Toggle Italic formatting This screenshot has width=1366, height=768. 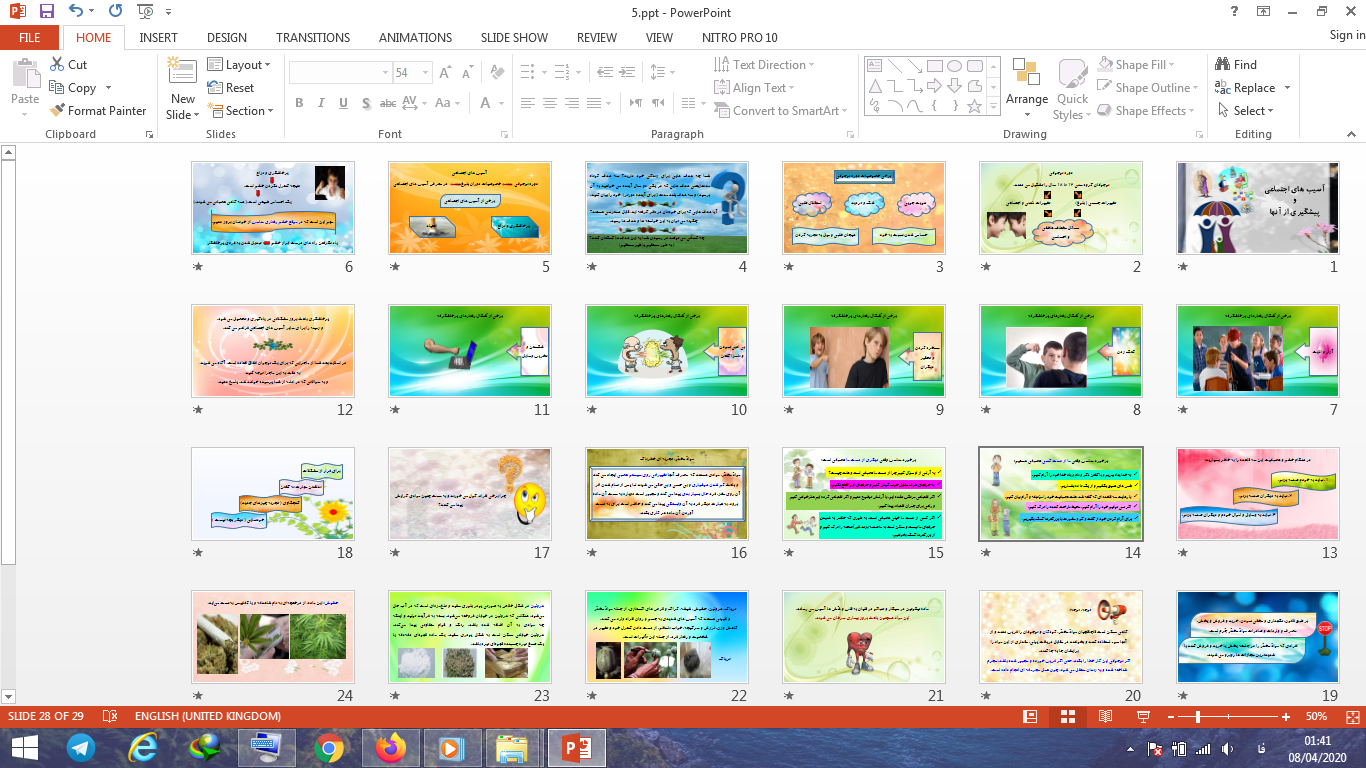[x=320, y=103]
